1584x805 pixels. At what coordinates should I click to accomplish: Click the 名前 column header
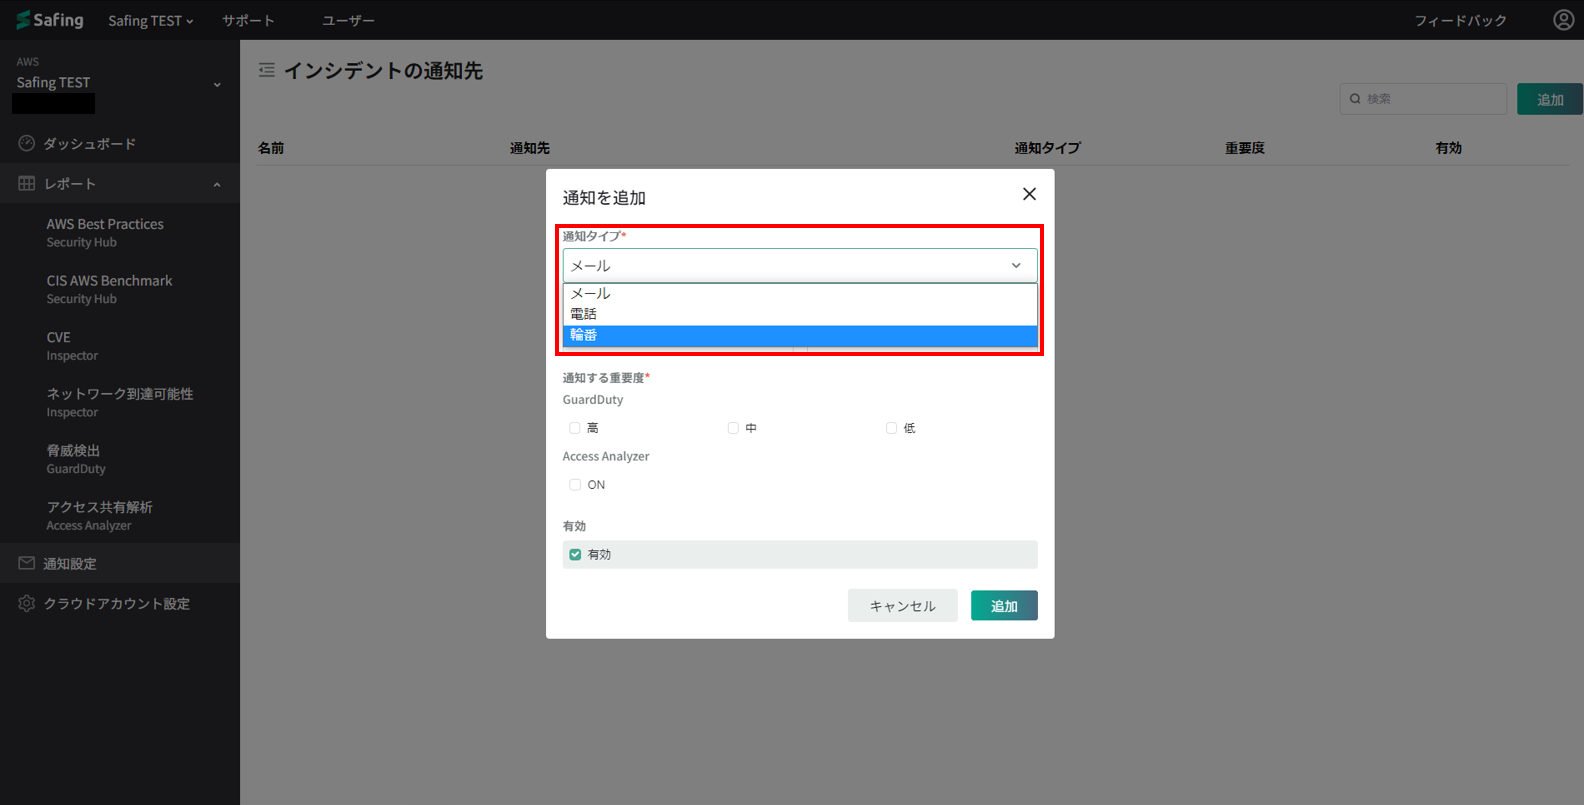(271, 148)
